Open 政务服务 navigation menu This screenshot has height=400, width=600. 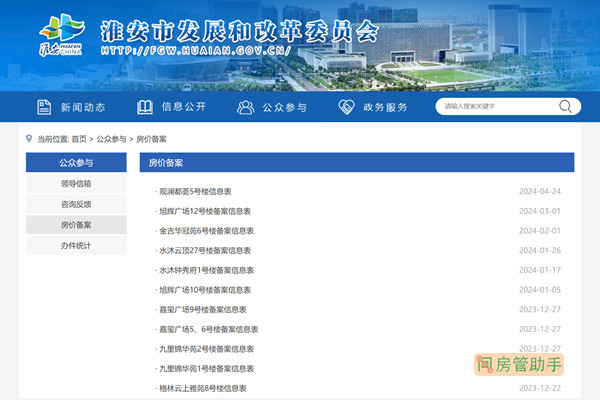[x=385, y=107]
